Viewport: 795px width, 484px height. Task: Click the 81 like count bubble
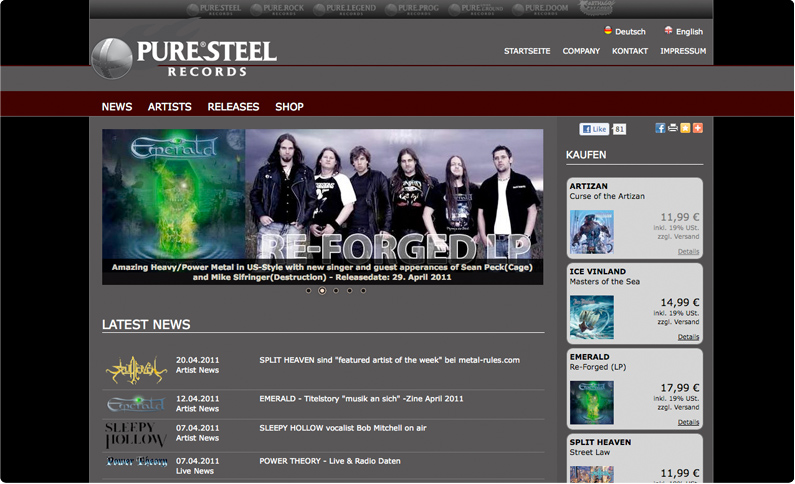pyautogui.click(x=619, y=129)
